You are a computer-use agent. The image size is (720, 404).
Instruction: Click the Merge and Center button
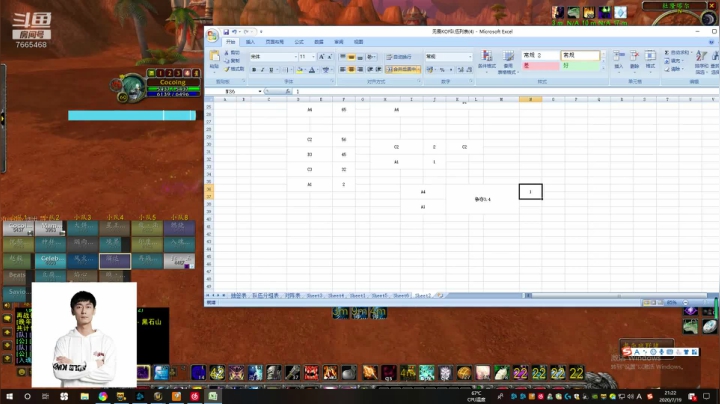(x=403, y=69)
